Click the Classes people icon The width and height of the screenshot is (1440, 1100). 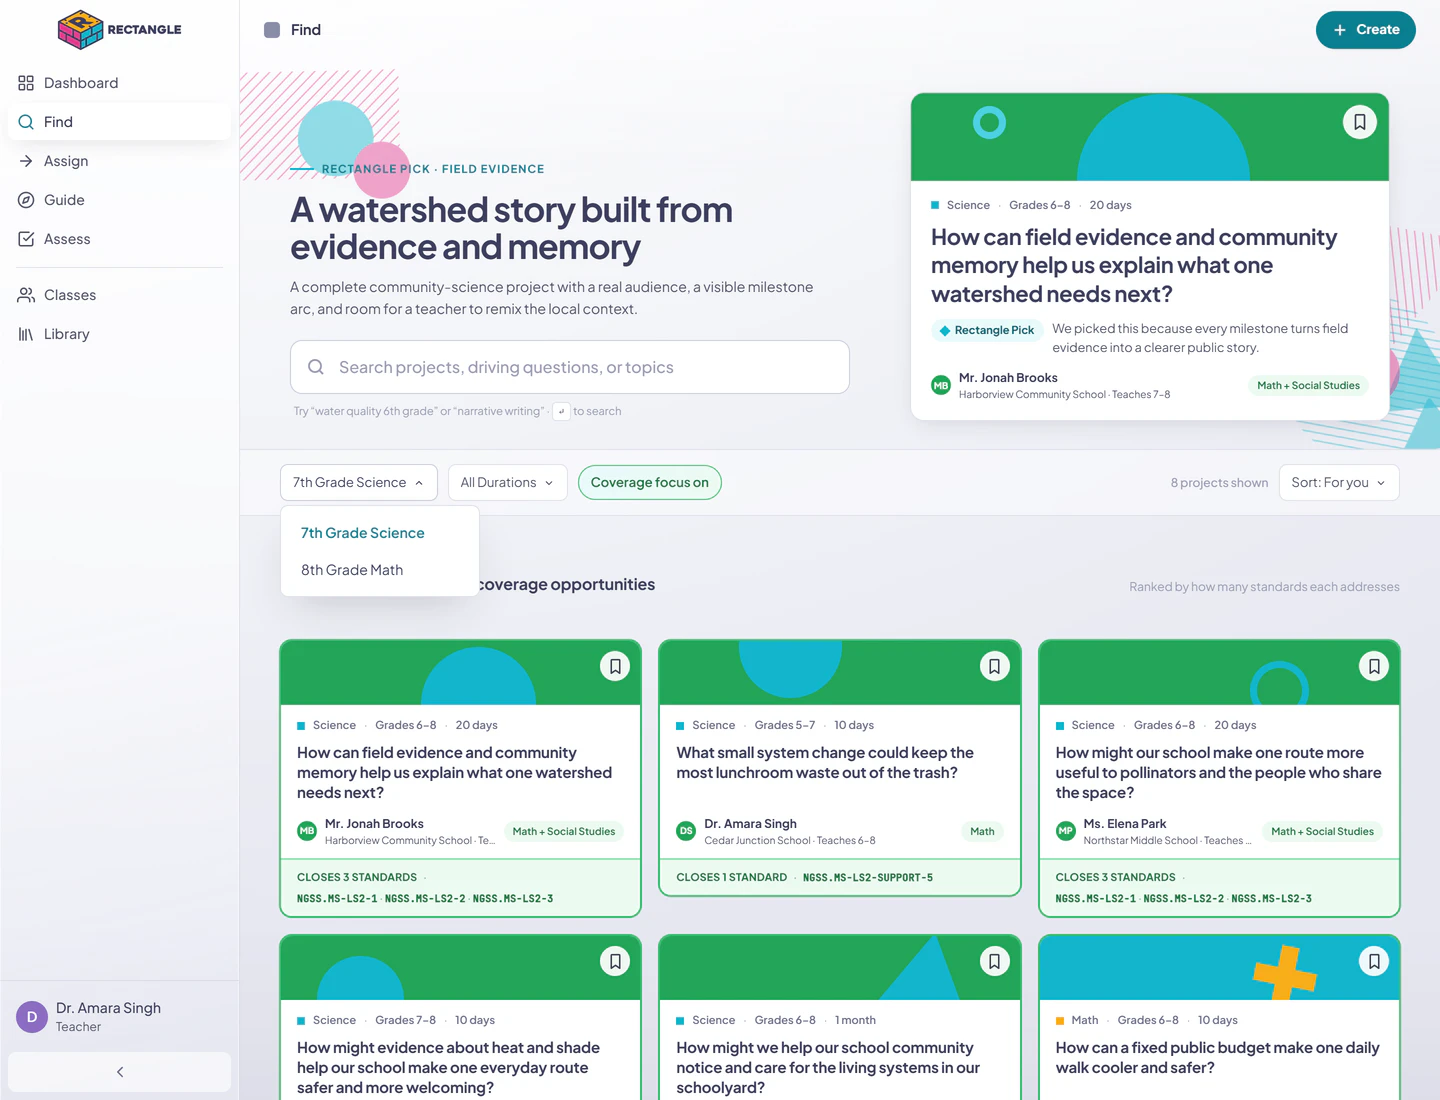pos(26,295)
